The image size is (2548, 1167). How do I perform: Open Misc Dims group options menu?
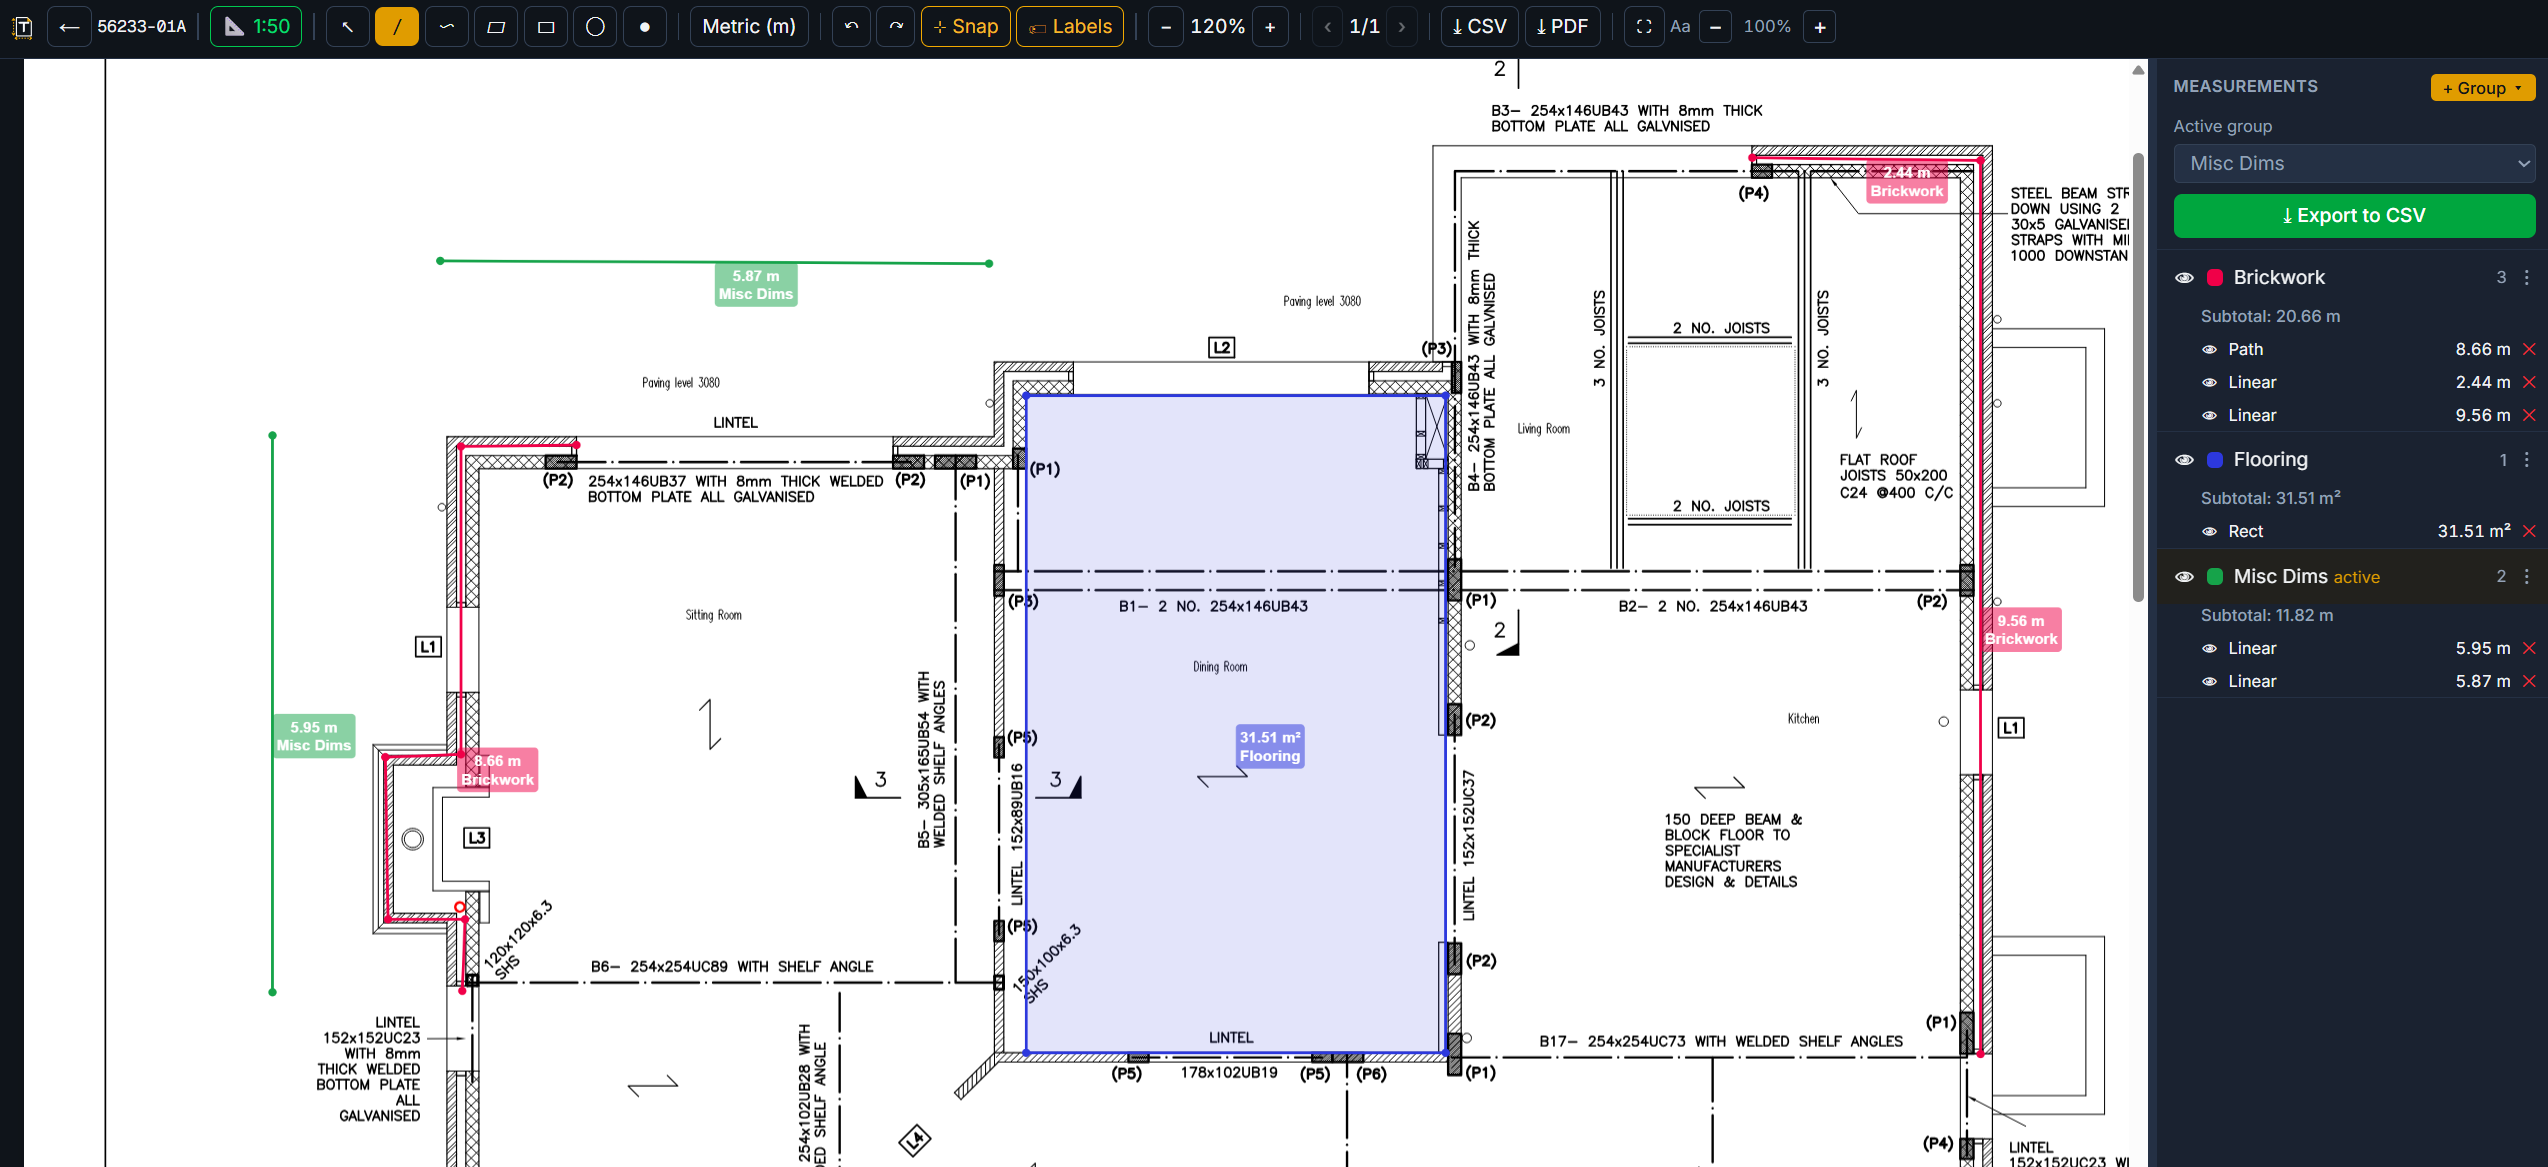pyautogui.click(x=2527, y=577)
